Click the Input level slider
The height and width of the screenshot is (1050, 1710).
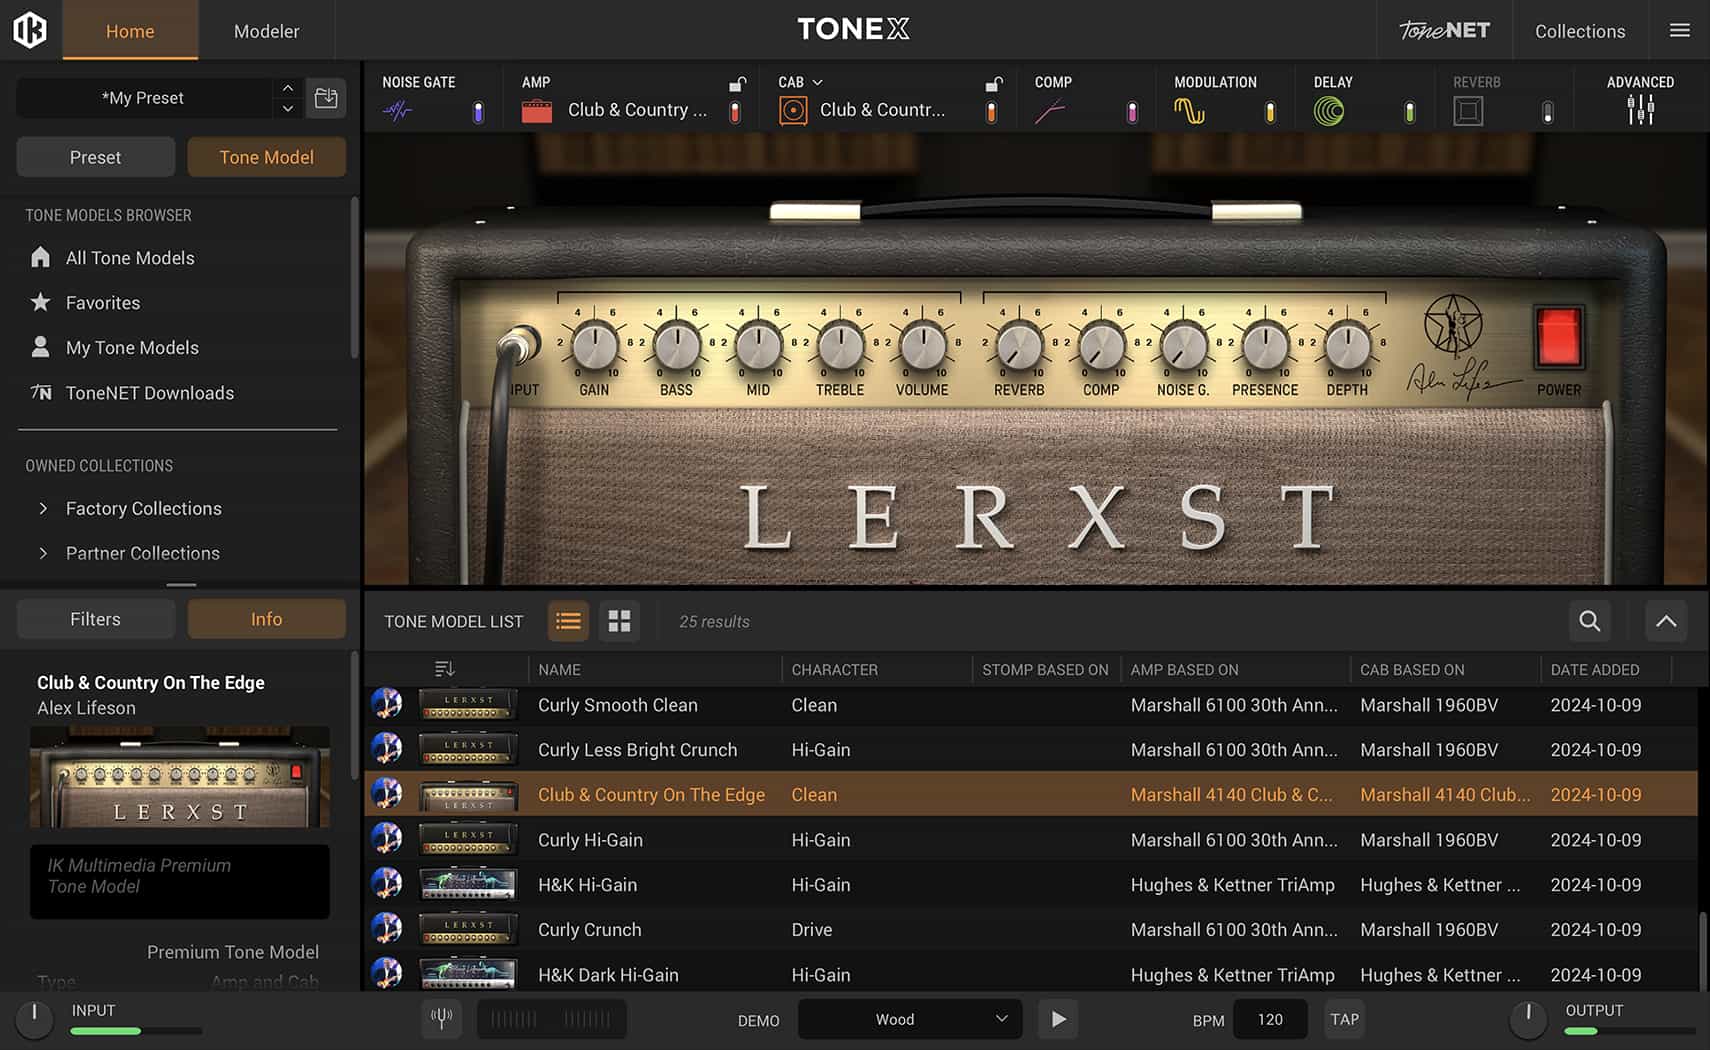(x=136, y=1031)
